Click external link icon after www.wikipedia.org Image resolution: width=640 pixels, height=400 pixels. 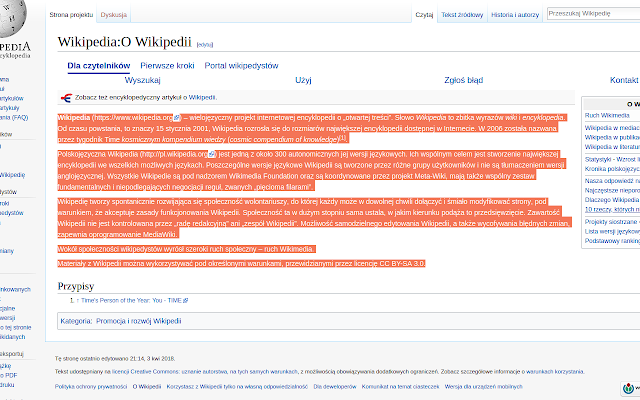[x=176, y=118]
